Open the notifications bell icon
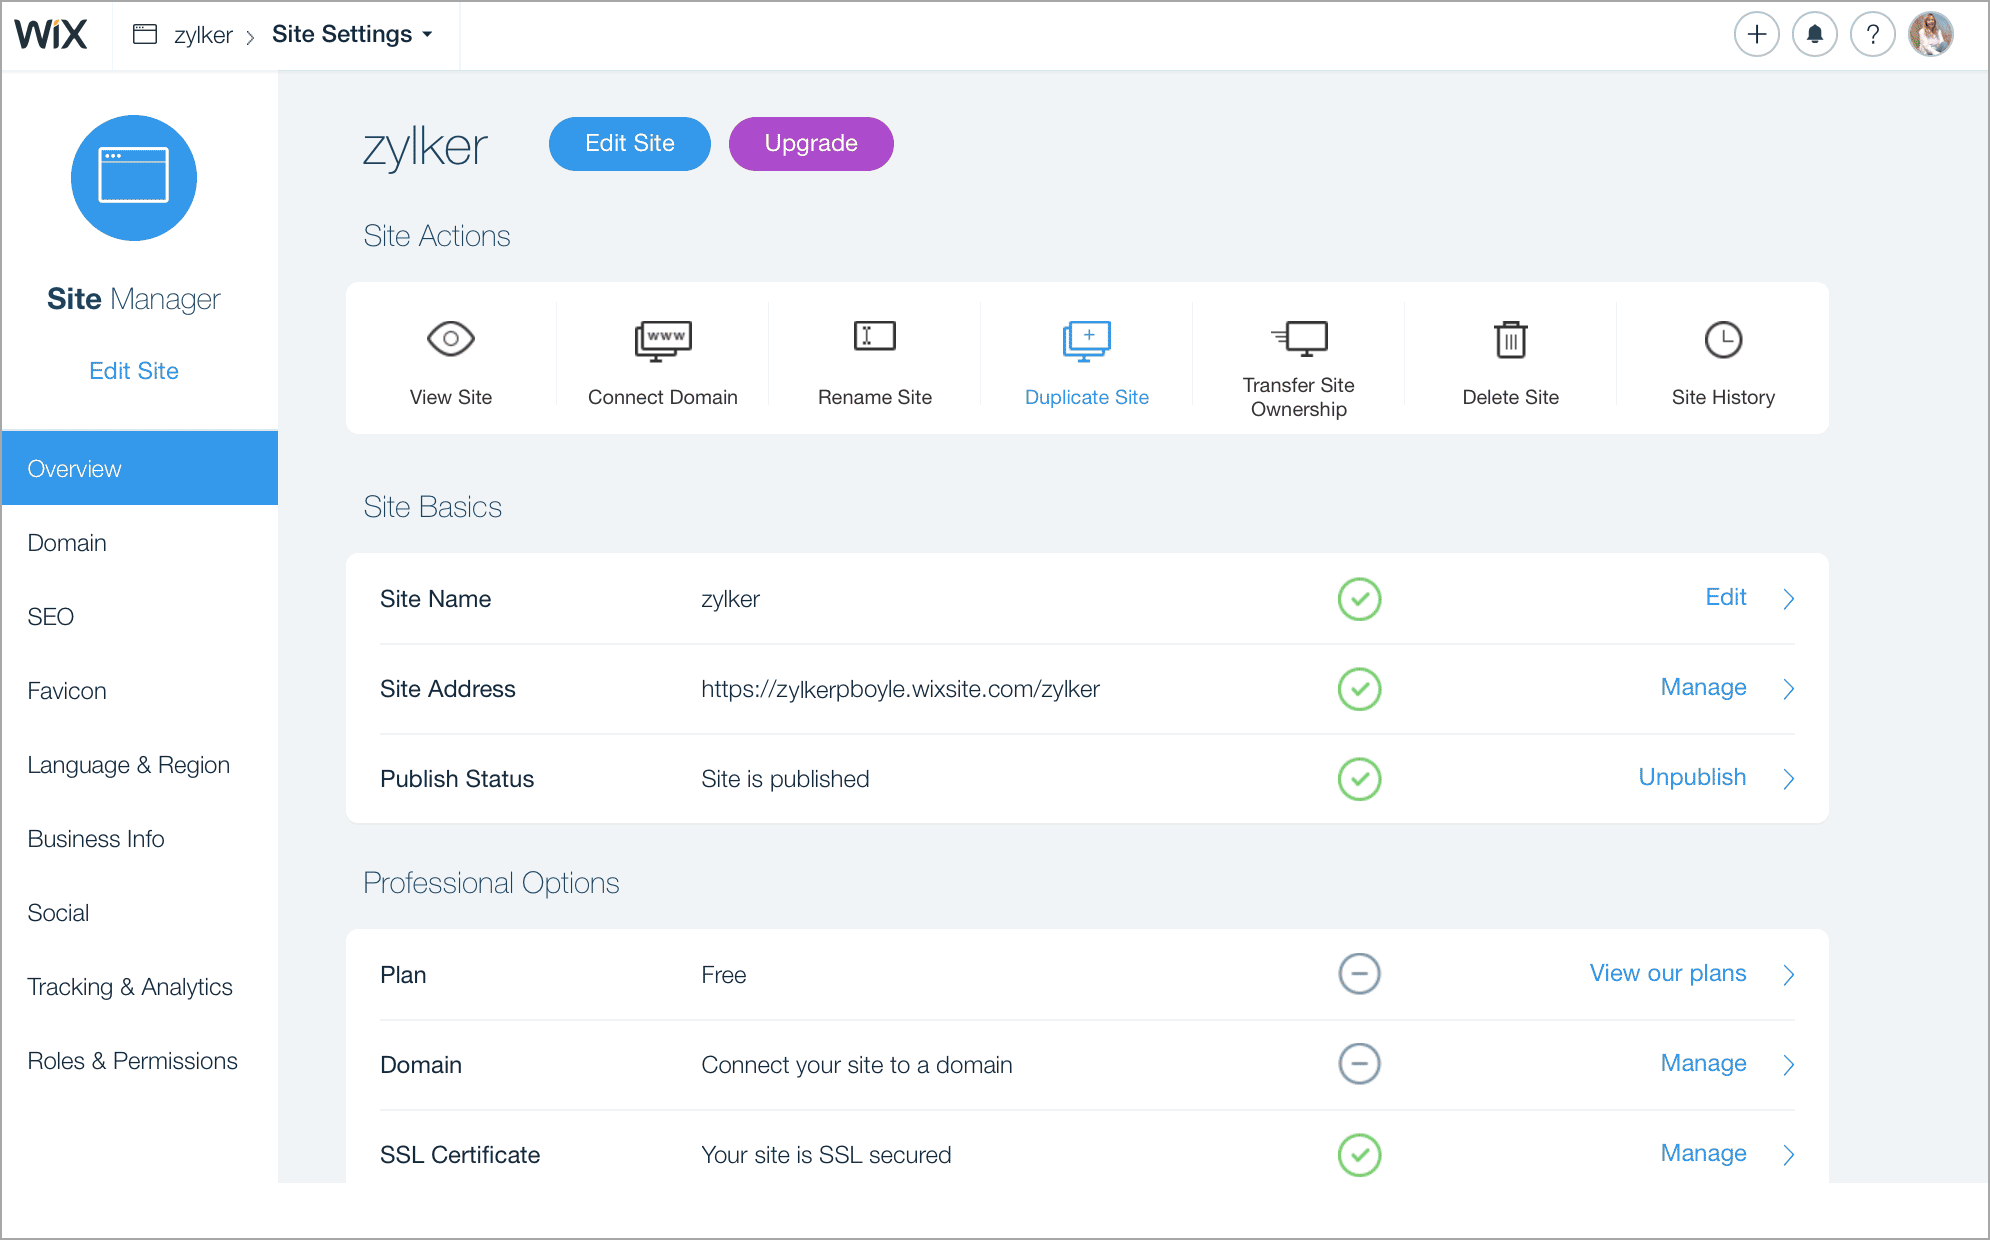Screen dimensions: 1990x1240 [x=1814, y=35]
